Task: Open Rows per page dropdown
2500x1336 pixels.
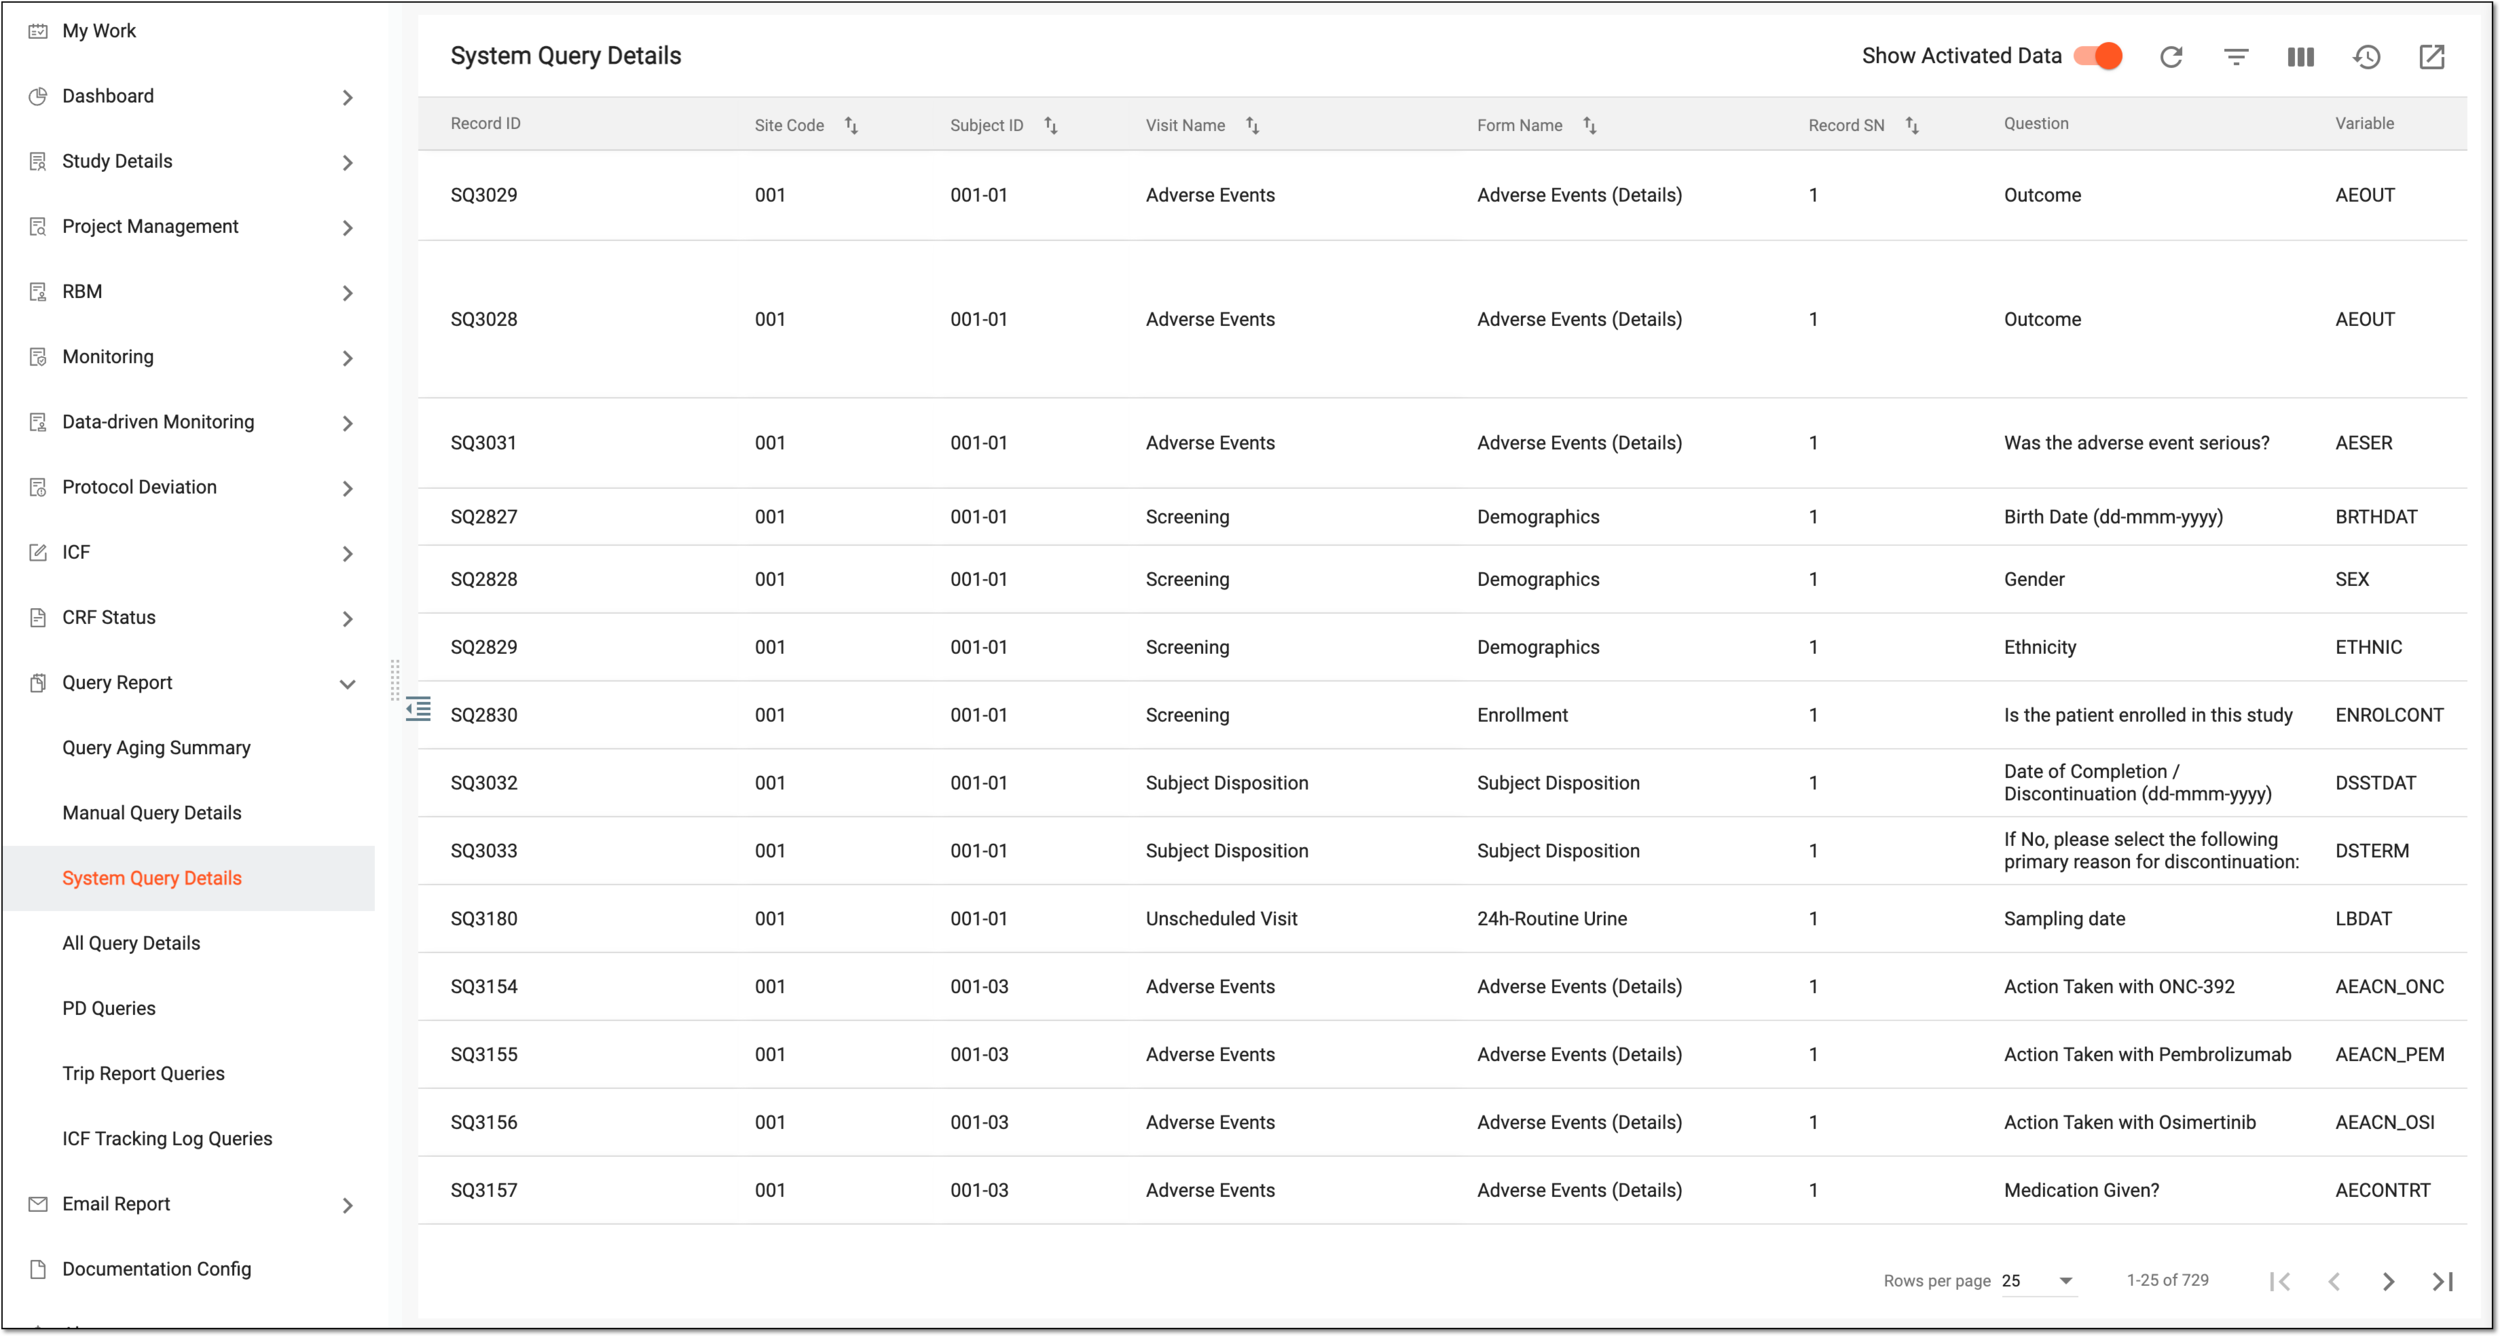Action: coord(2038,1281)
